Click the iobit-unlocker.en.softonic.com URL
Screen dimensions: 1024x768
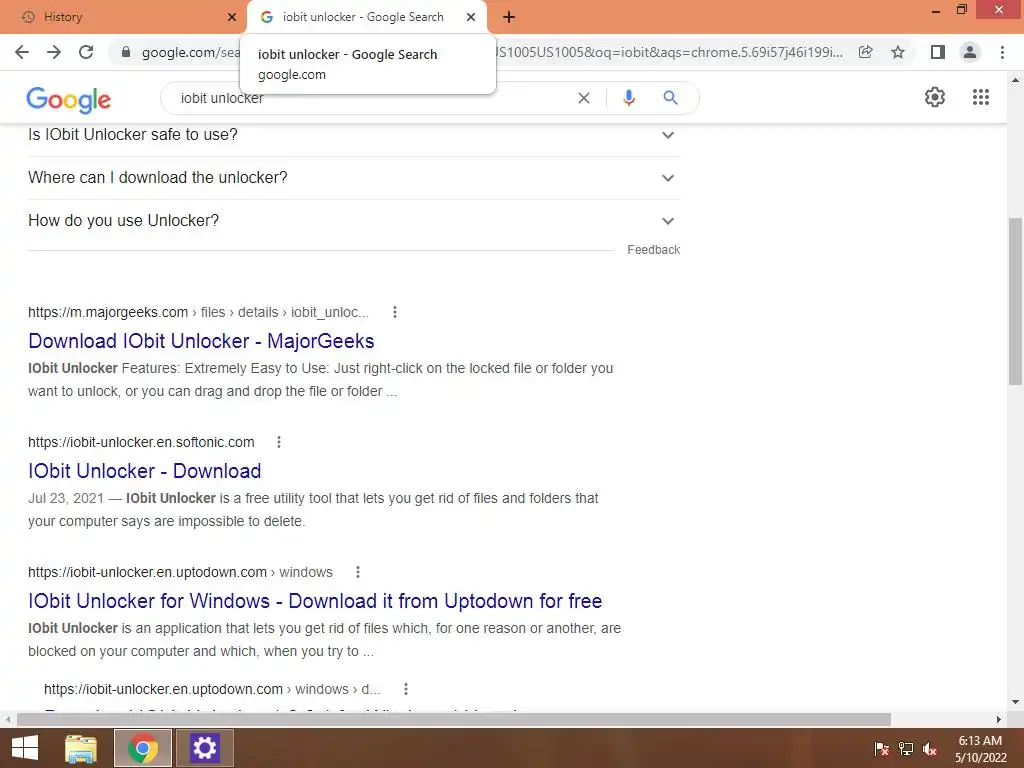pos(141,442)
